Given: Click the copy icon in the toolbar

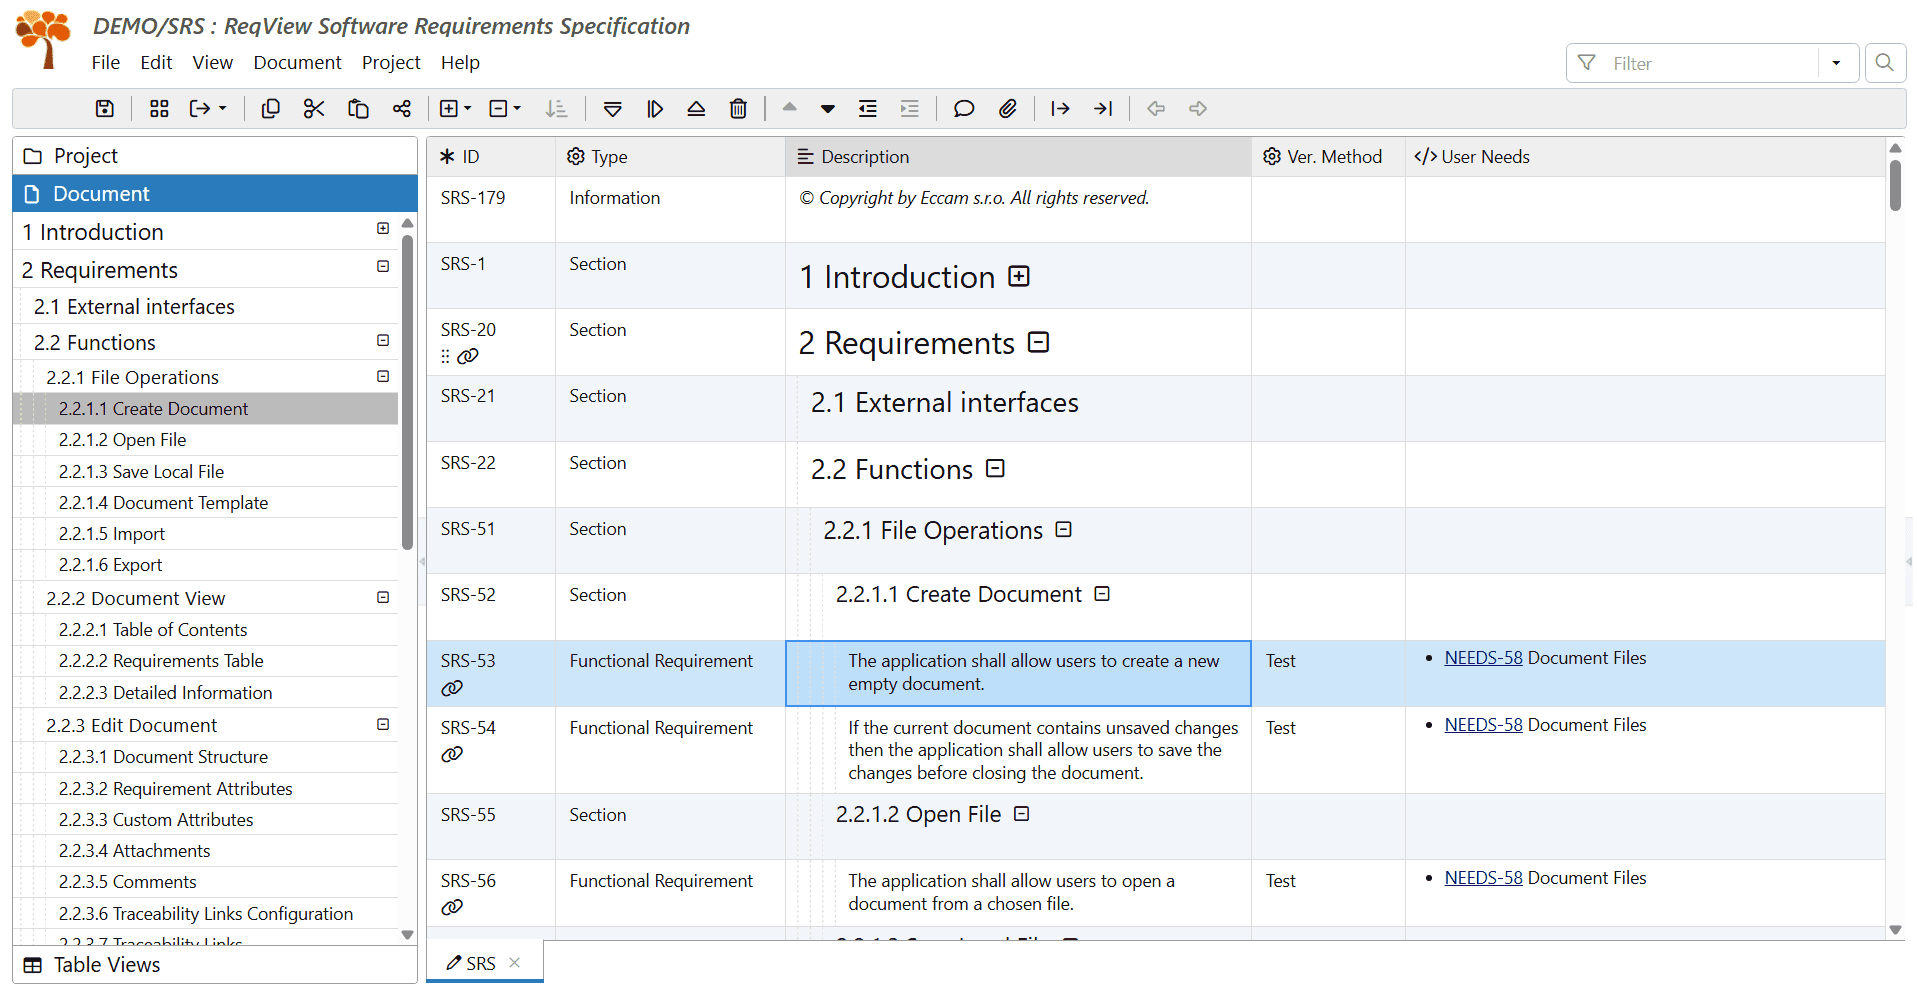Looking at the screenshot, I should pyautogui.click(x=270, y=109).
